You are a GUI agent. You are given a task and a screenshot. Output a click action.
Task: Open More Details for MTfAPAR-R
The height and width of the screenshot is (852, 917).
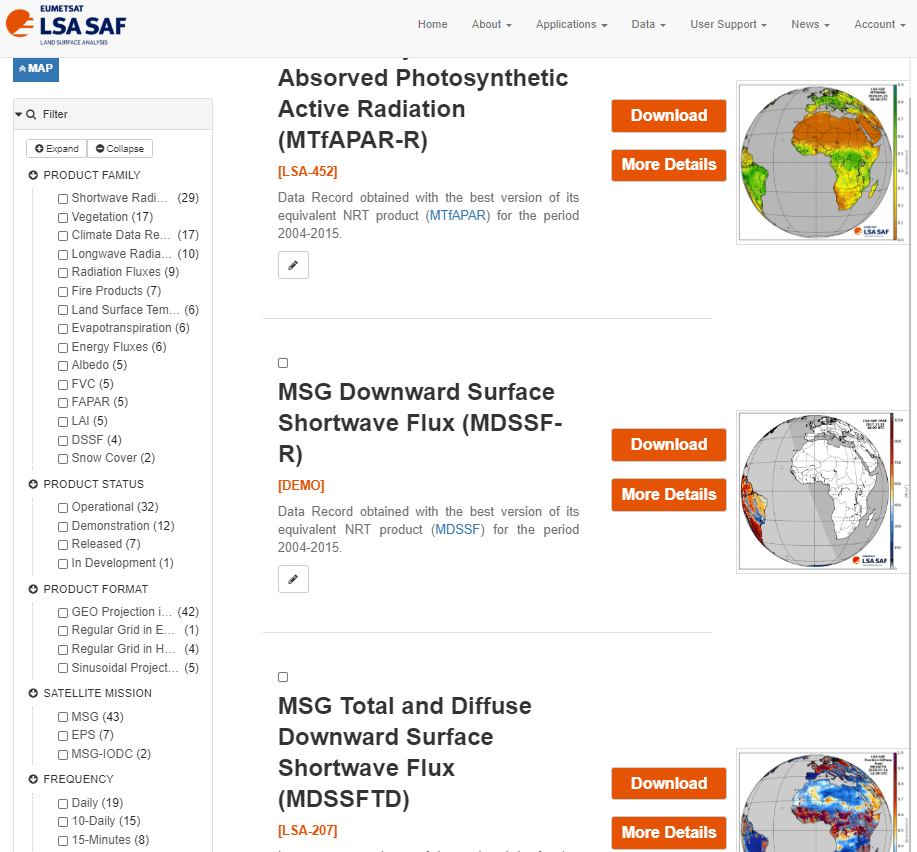point(669,165)
